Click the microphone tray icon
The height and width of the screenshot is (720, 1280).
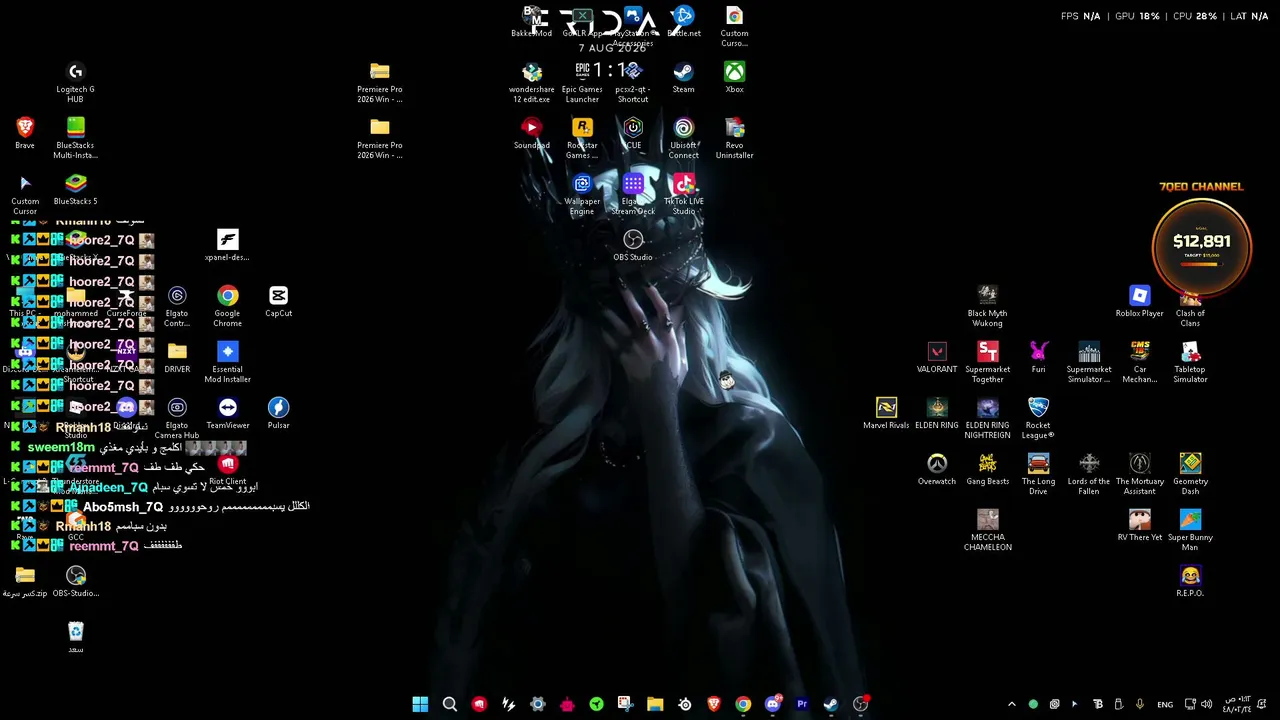coord(1139,704)
